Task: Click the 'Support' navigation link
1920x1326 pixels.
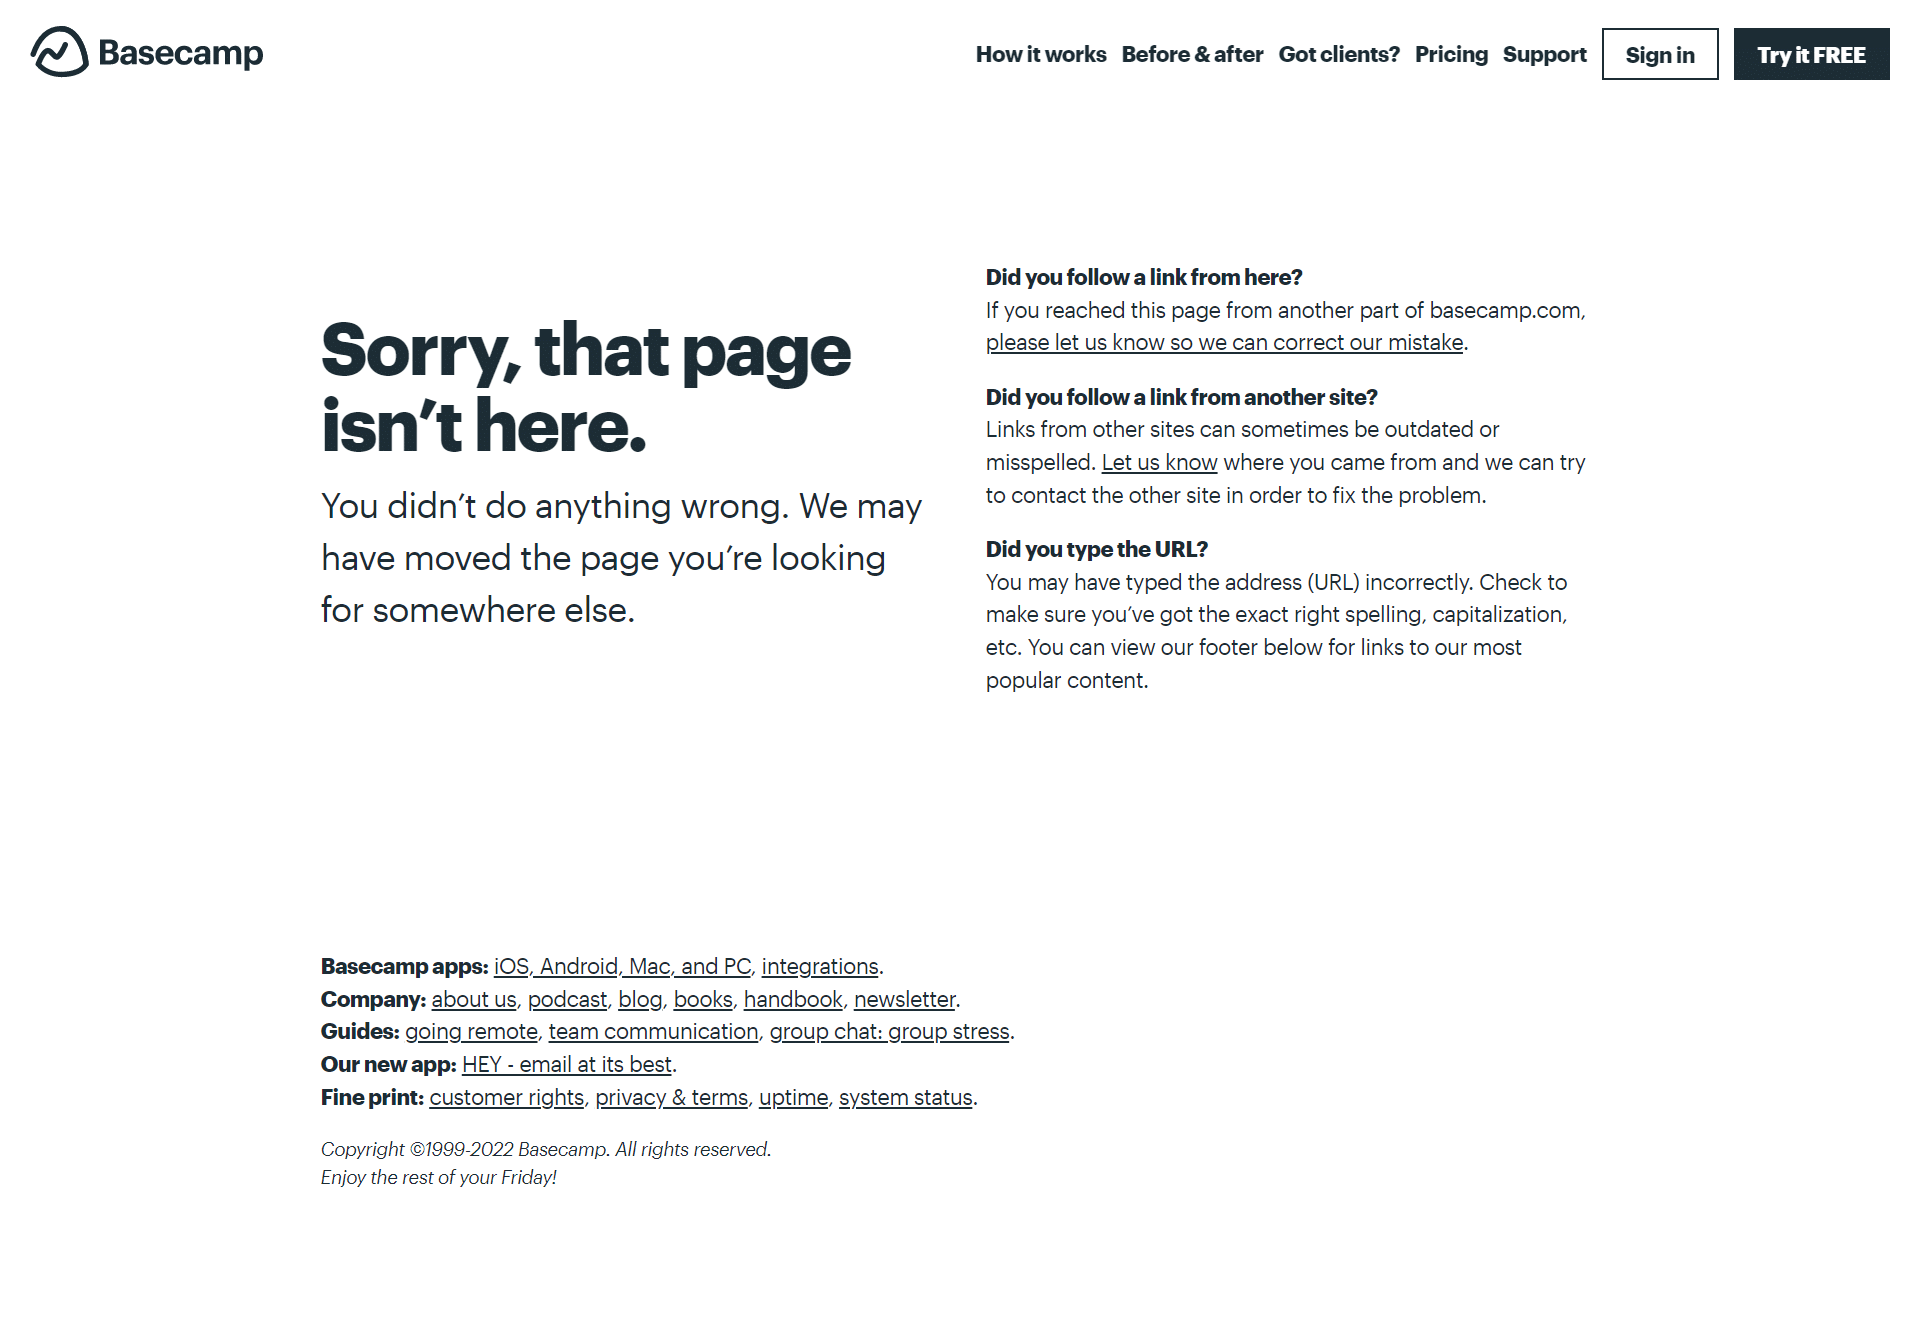Action: click(x=1544, y=54)
